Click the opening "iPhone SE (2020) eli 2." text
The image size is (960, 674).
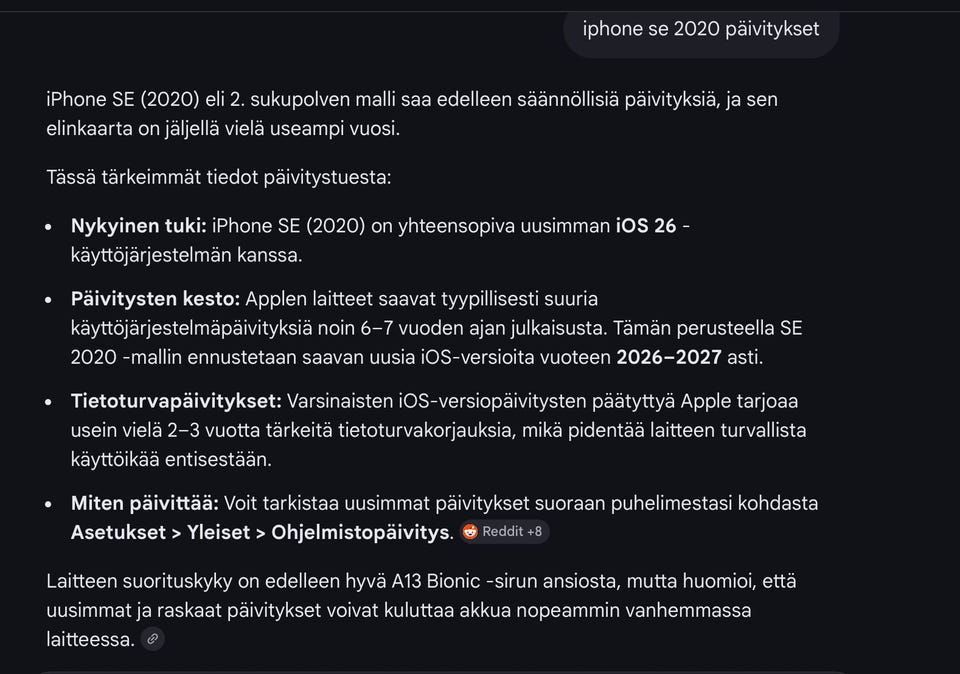pyautogui.click(x=146, y=100)
